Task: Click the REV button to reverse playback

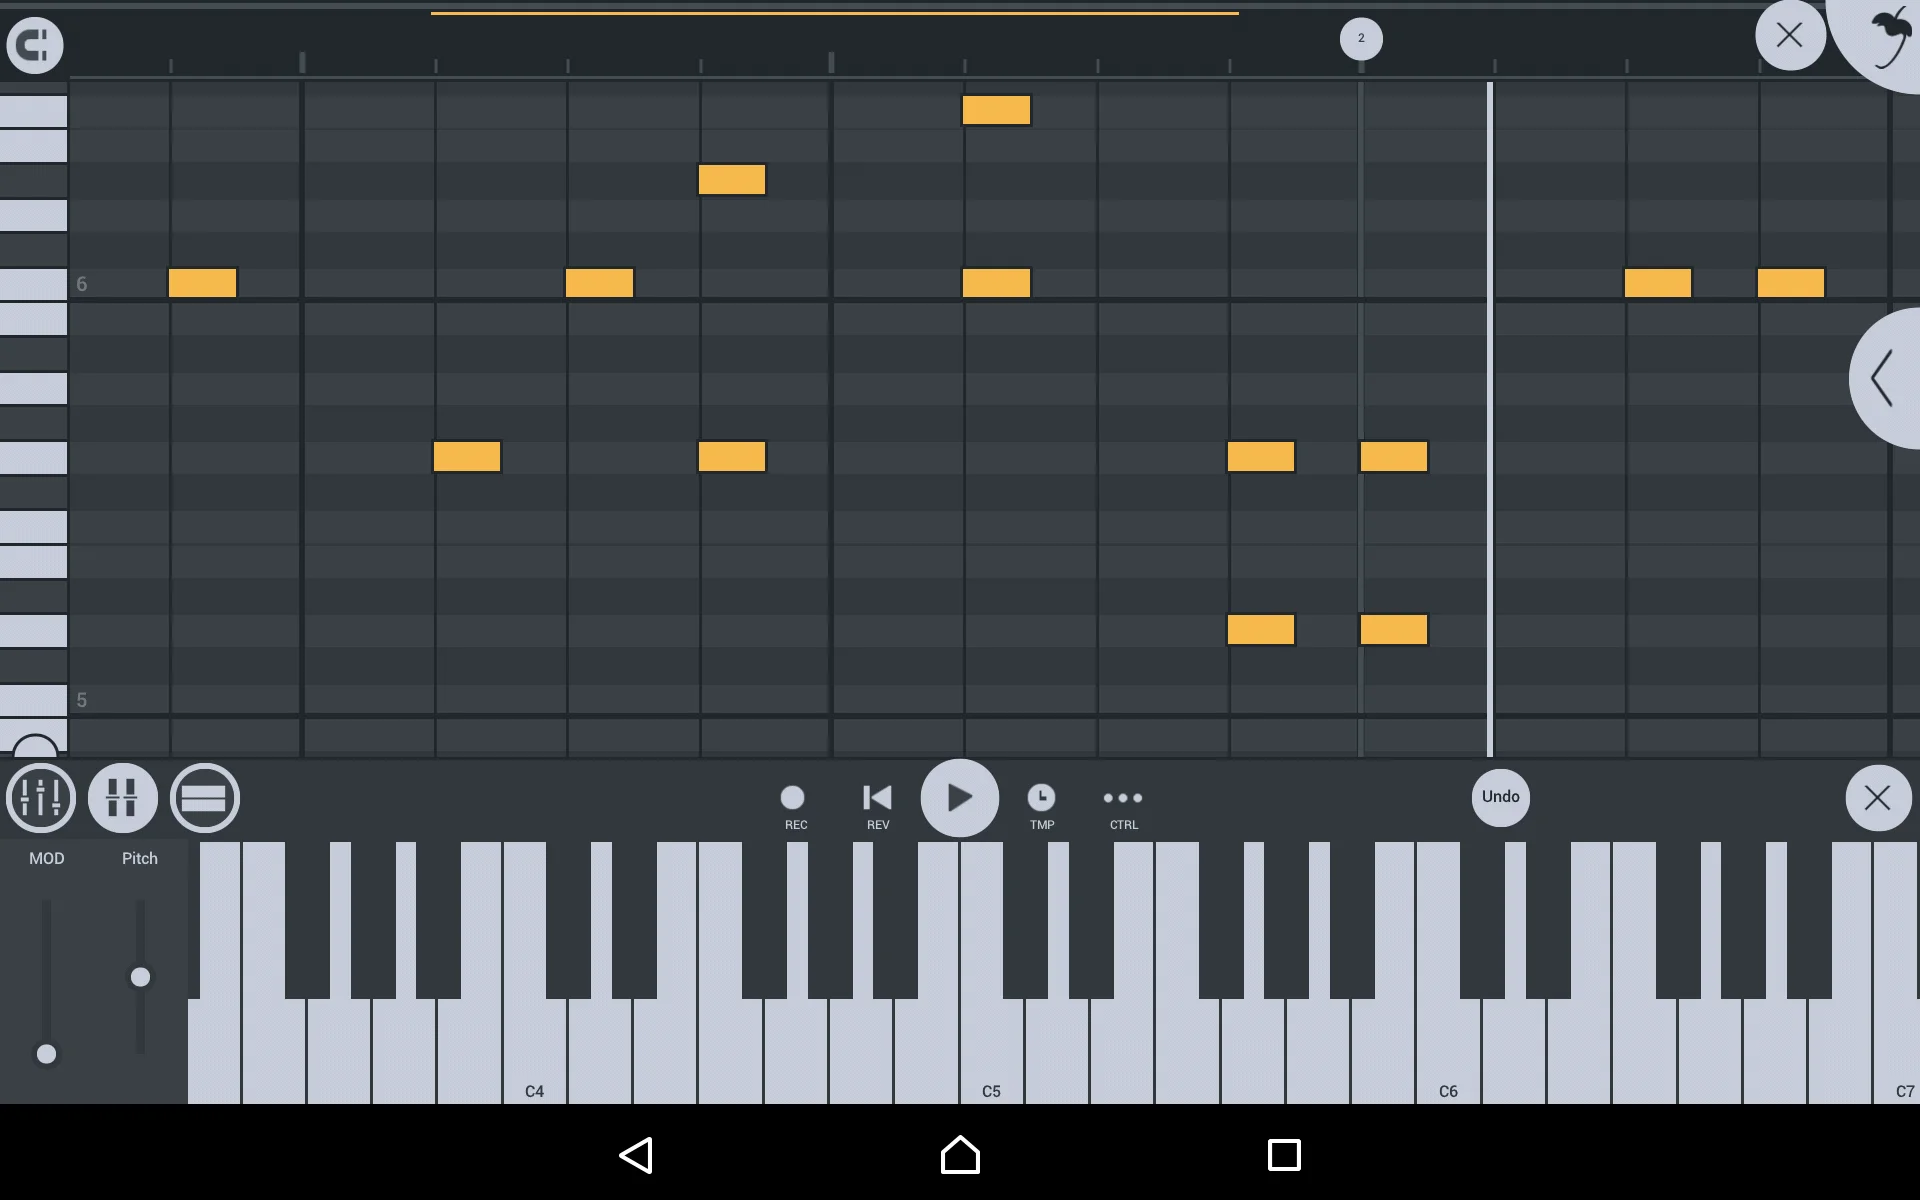Action: (x=878, y=796)
